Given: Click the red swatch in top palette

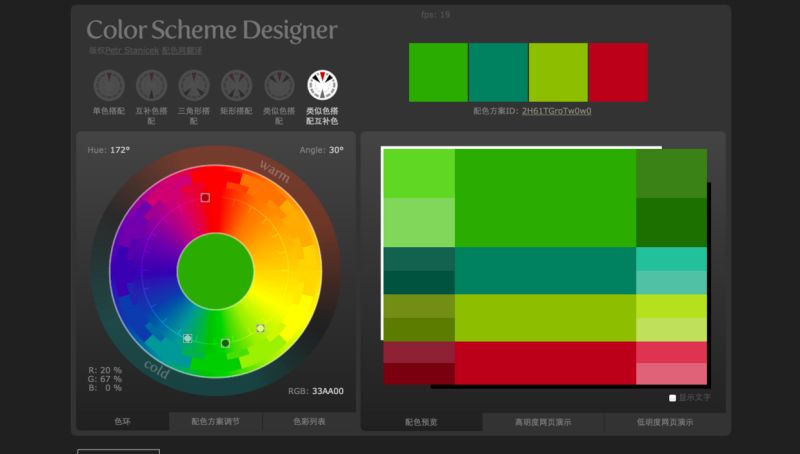Looking at the screenshot, I should tap(618, 72).
